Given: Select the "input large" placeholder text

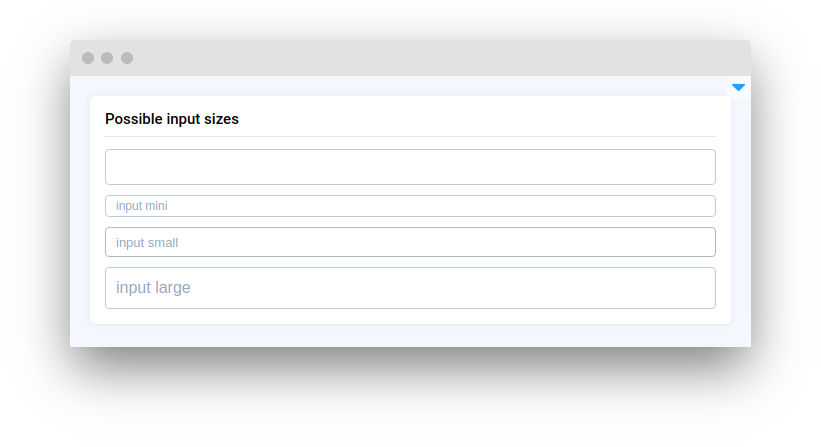Looking at the screenshot, I should point(153,288).
